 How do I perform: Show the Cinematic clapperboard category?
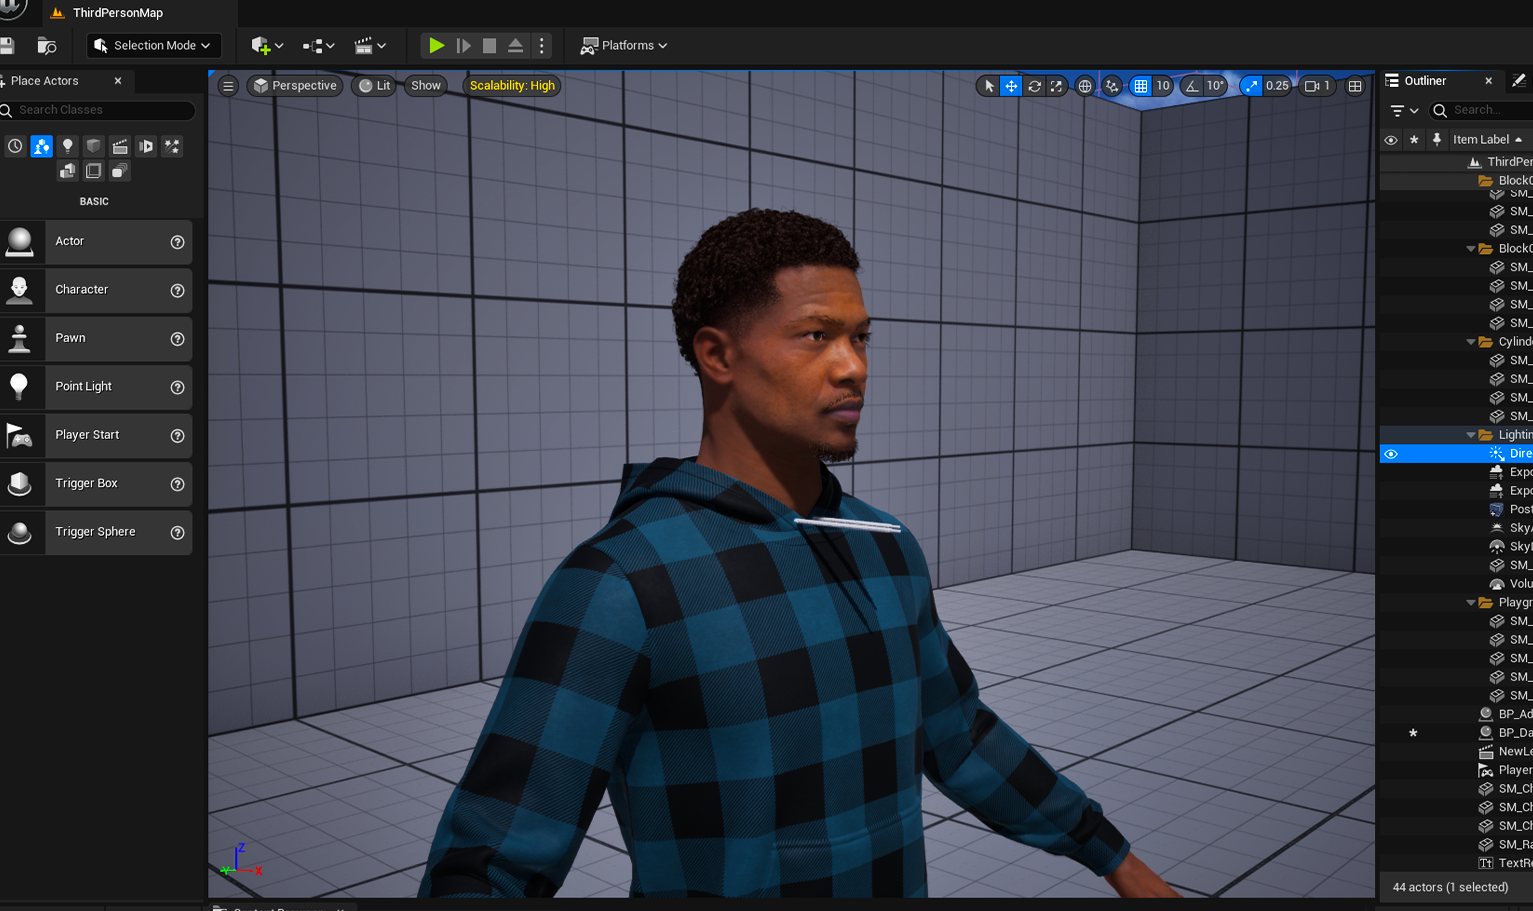120,146
